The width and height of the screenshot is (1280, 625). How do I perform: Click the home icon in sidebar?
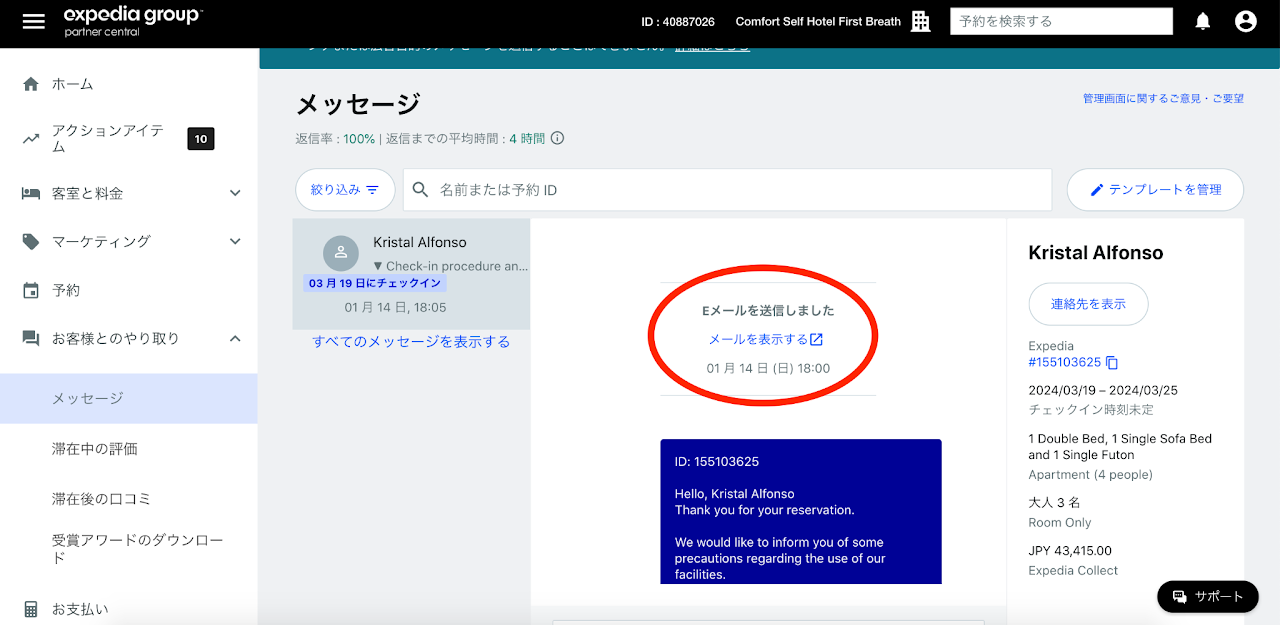click(x=31, y=84)
